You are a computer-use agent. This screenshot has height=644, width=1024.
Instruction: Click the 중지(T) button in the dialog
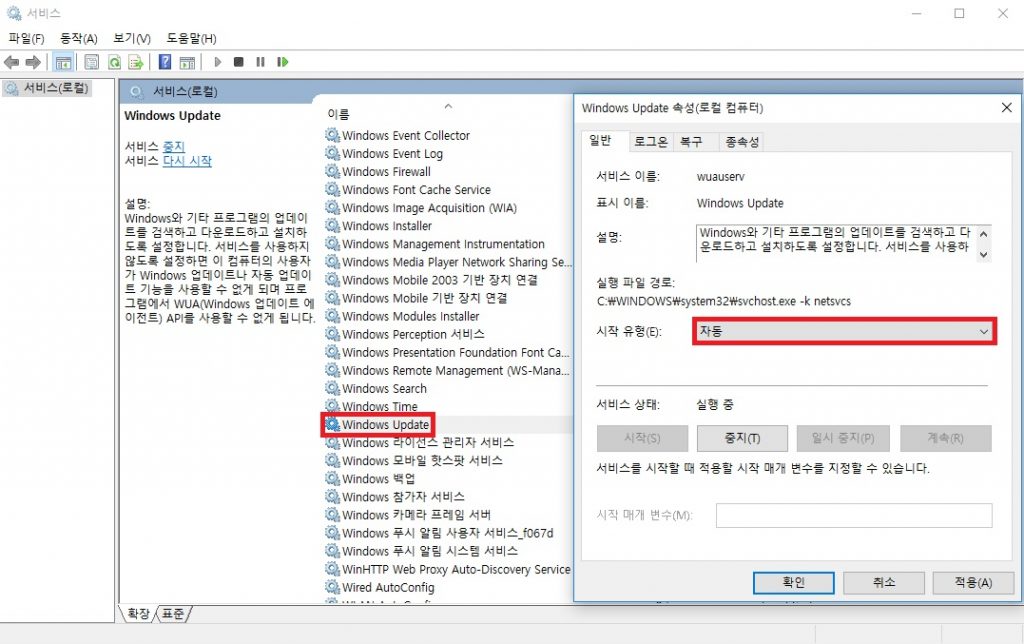[743, 438]
